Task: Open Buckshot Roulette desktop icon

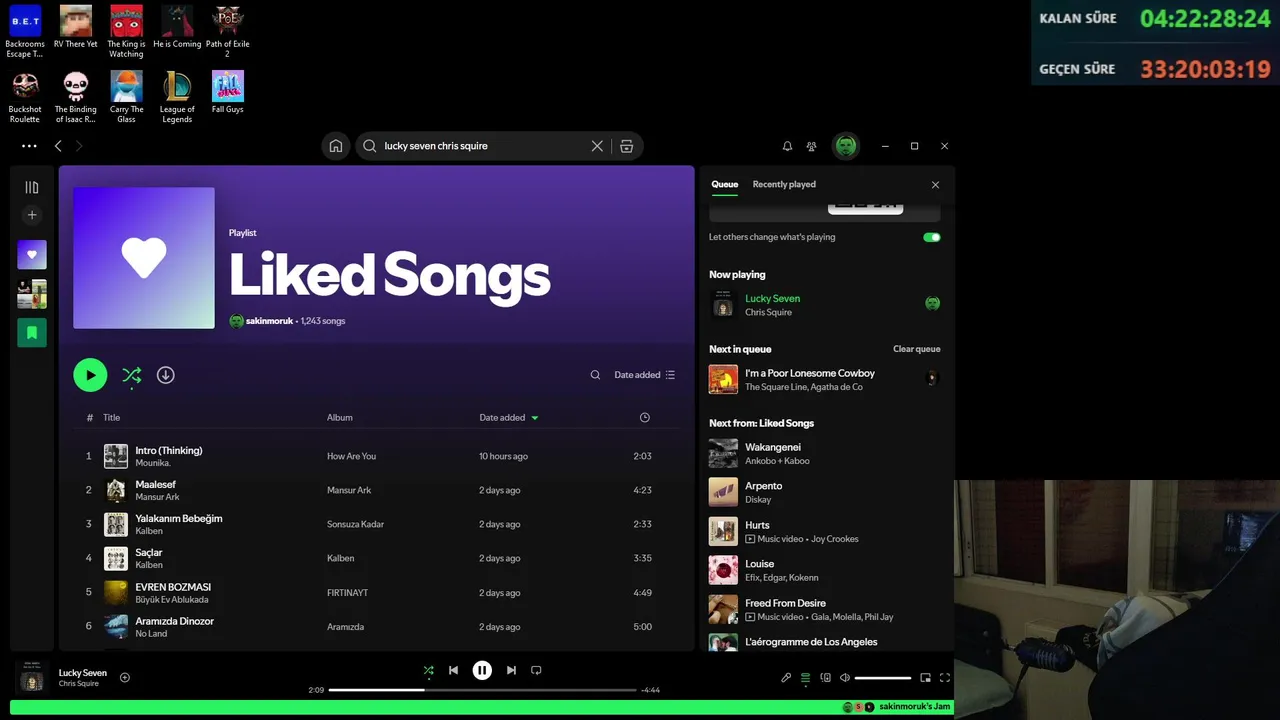Action: [x=25, y=97]
